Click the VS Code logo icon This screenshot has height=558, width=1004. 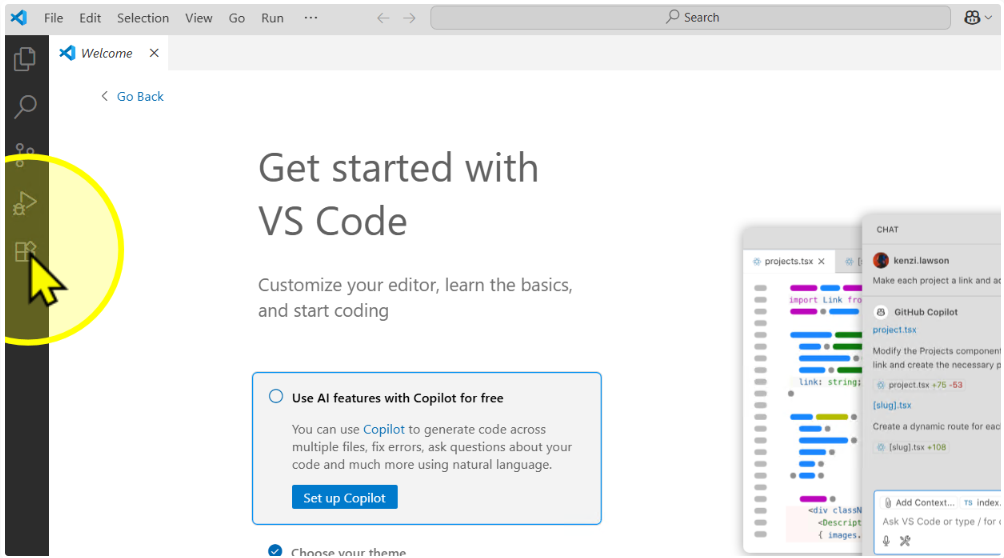click(18, 18)
